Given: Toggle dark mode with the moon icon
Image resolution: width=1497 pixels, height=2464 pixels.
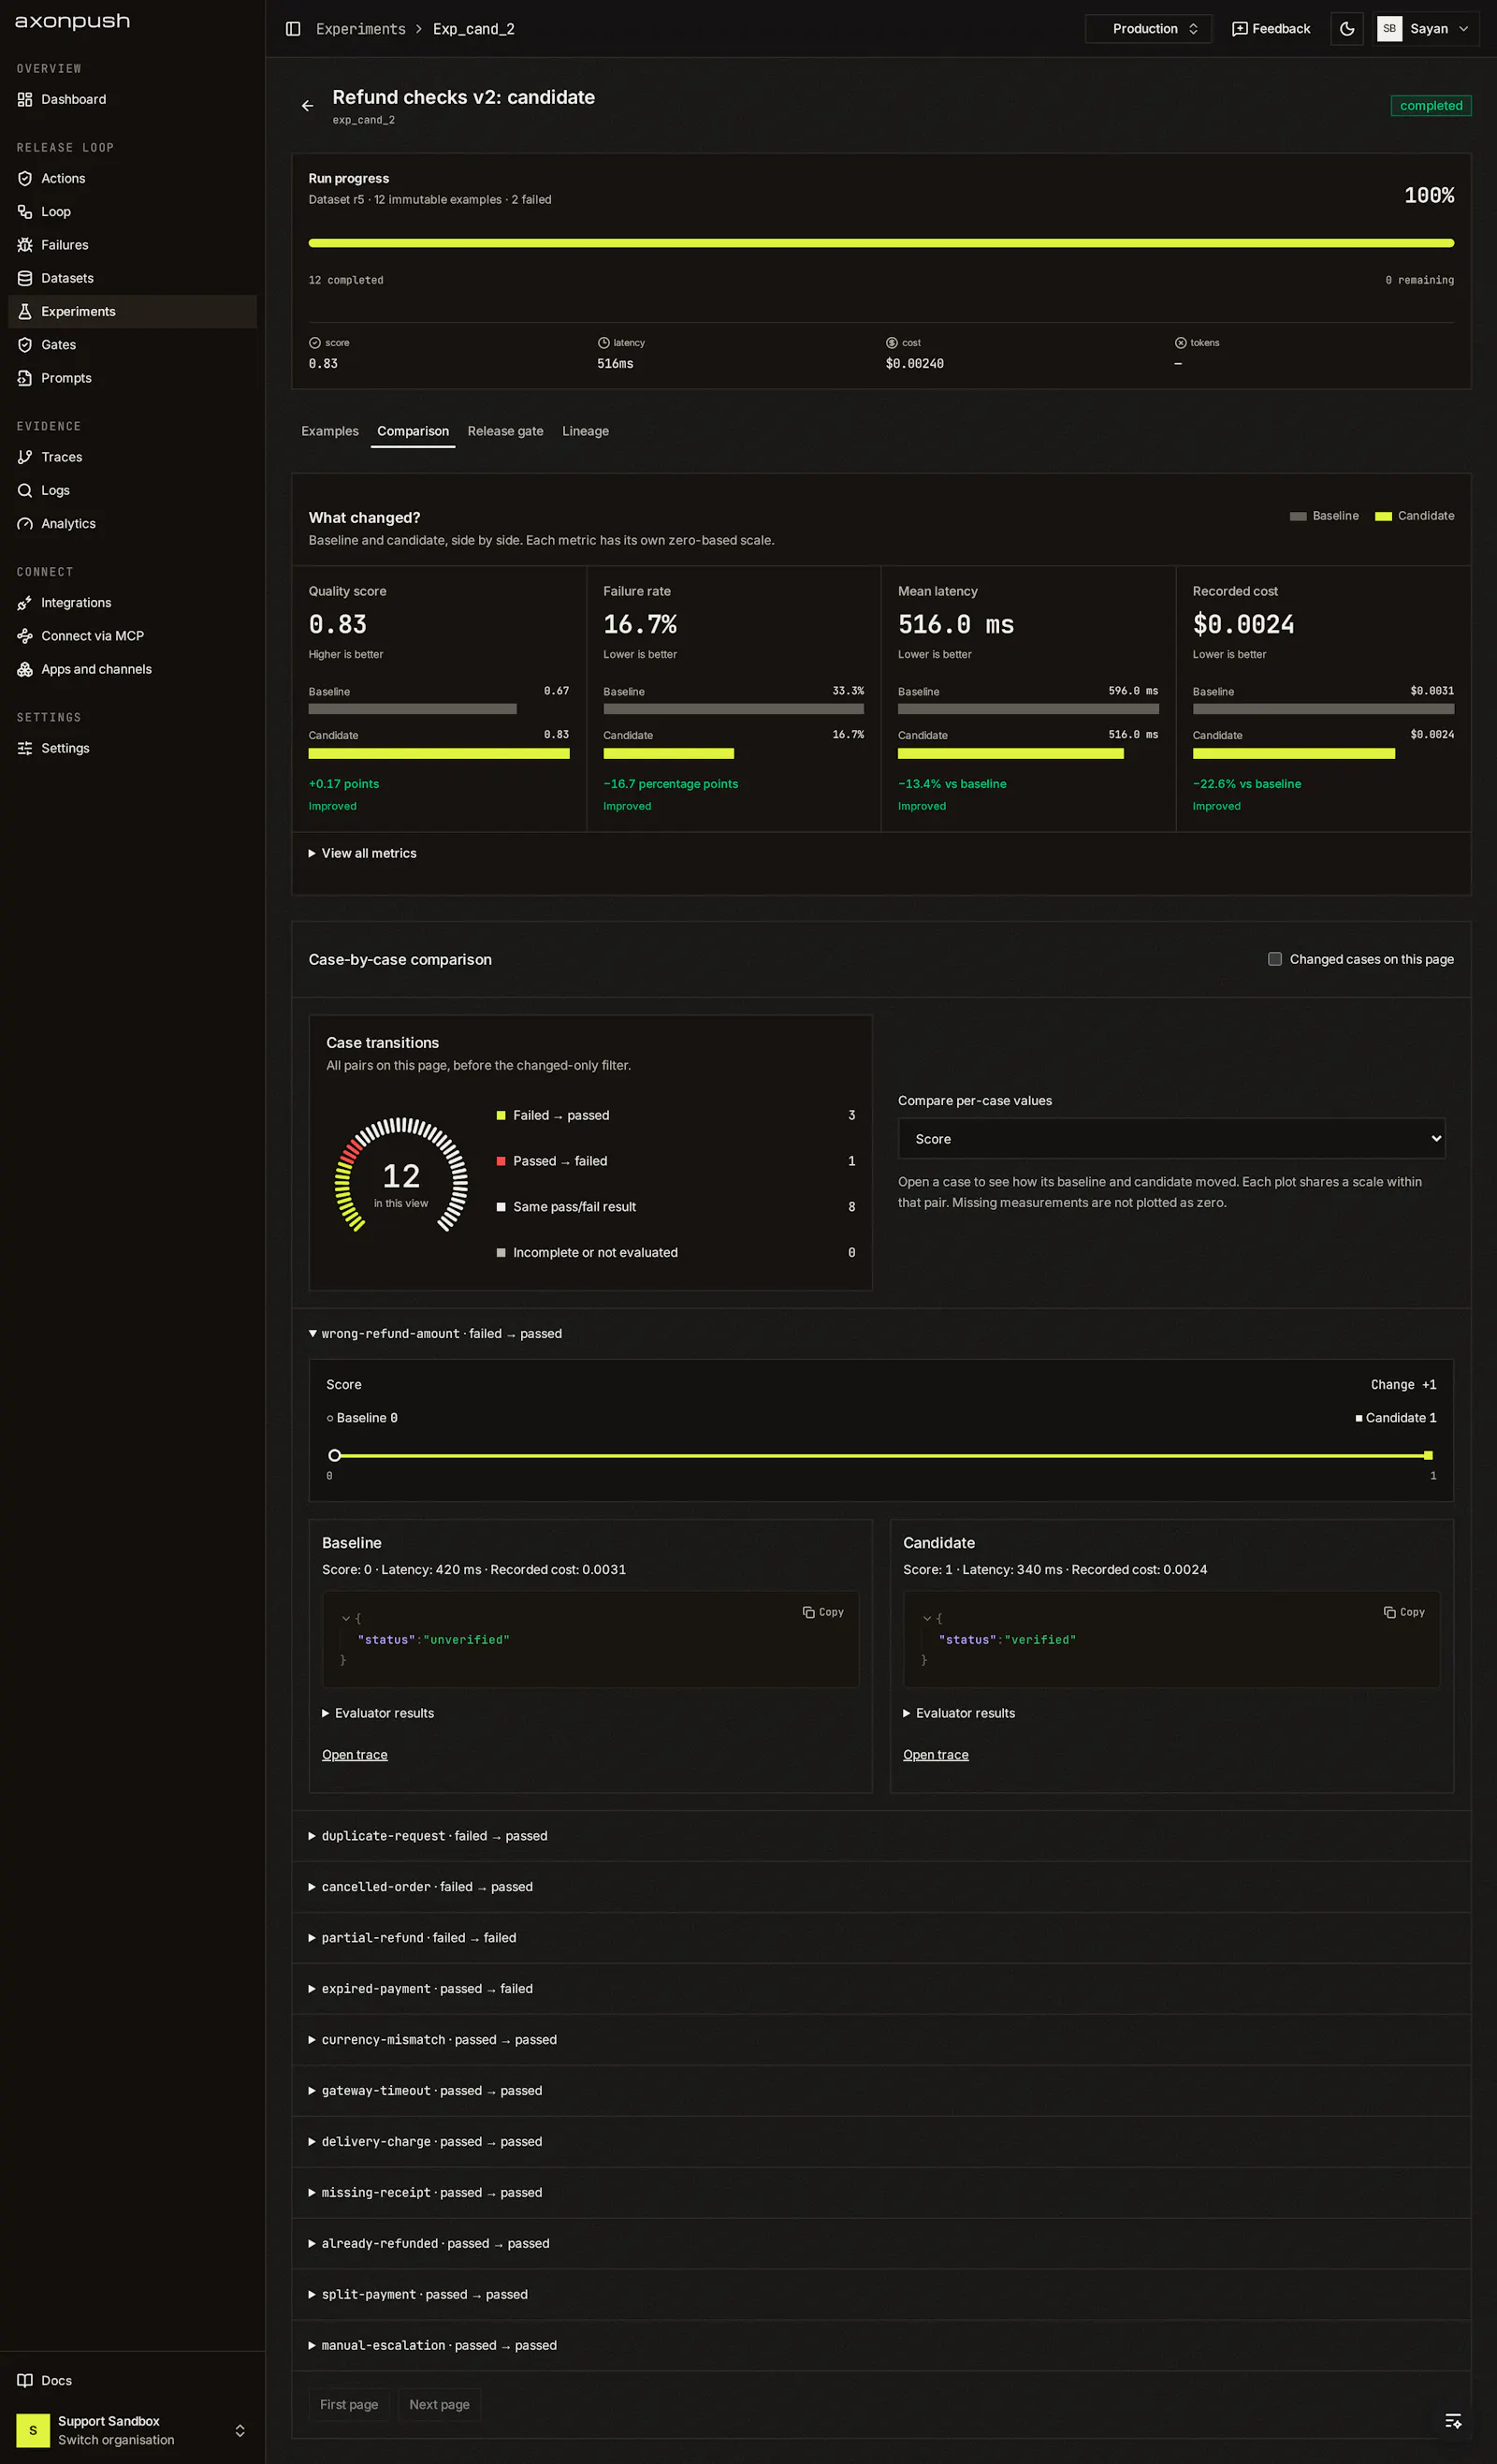Looking at the screenshot, I should click(1347, 29).
